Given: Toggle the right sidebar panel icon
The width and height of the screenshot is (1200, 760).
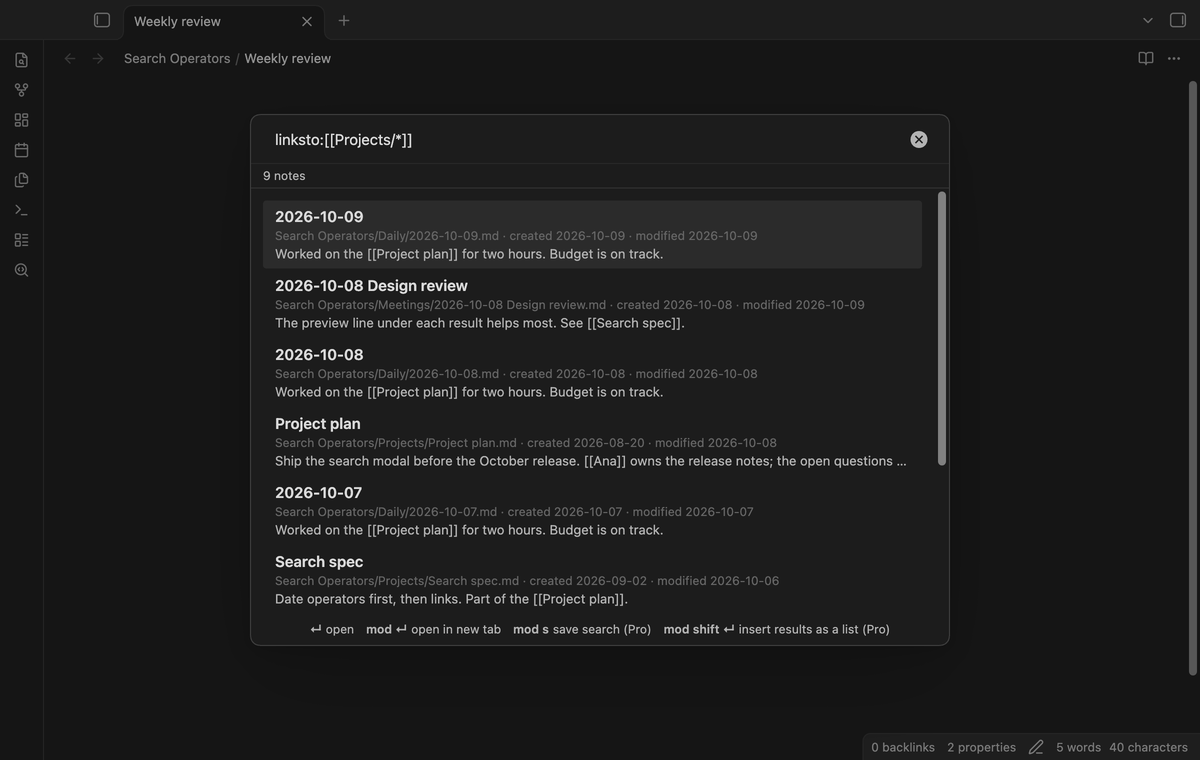Looking at the screenshot, I should pyautogui.click(x=1178, y=20).
